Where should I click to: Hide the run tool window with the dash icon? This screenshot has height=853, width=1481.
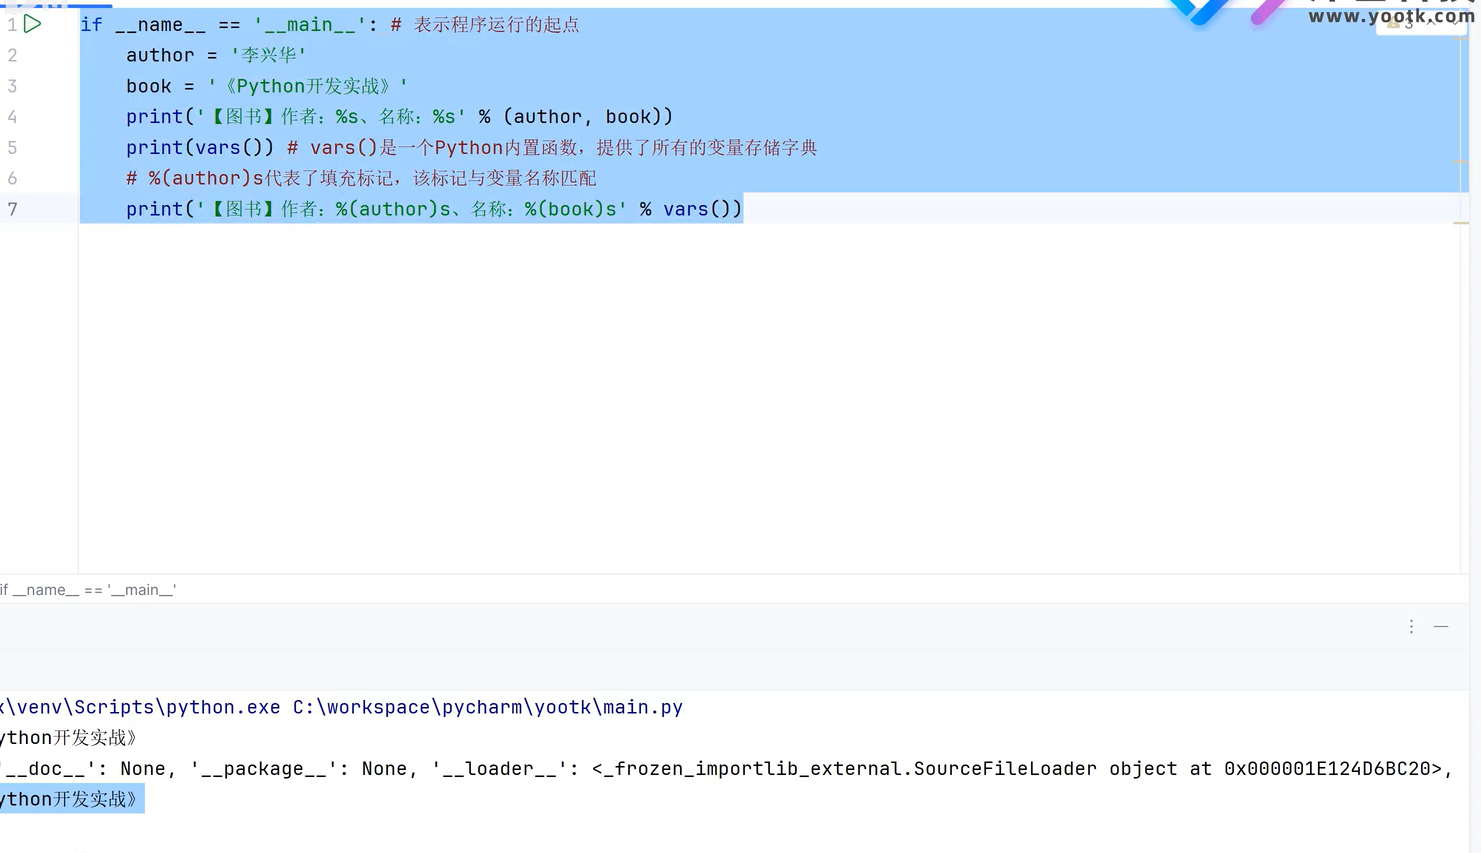[1441, 626]
